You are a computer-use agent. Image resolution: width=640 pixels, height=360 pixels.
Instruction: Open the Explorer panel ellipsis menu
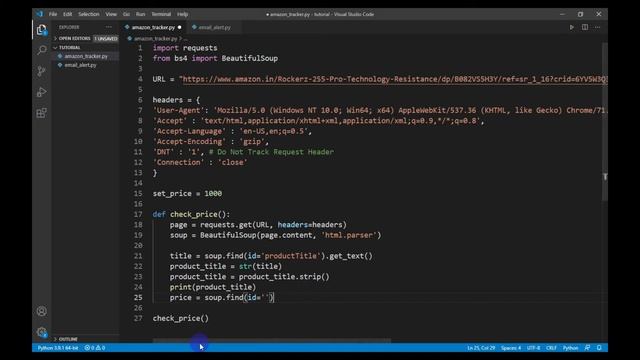pyautogui.click(x=109, y=27)
